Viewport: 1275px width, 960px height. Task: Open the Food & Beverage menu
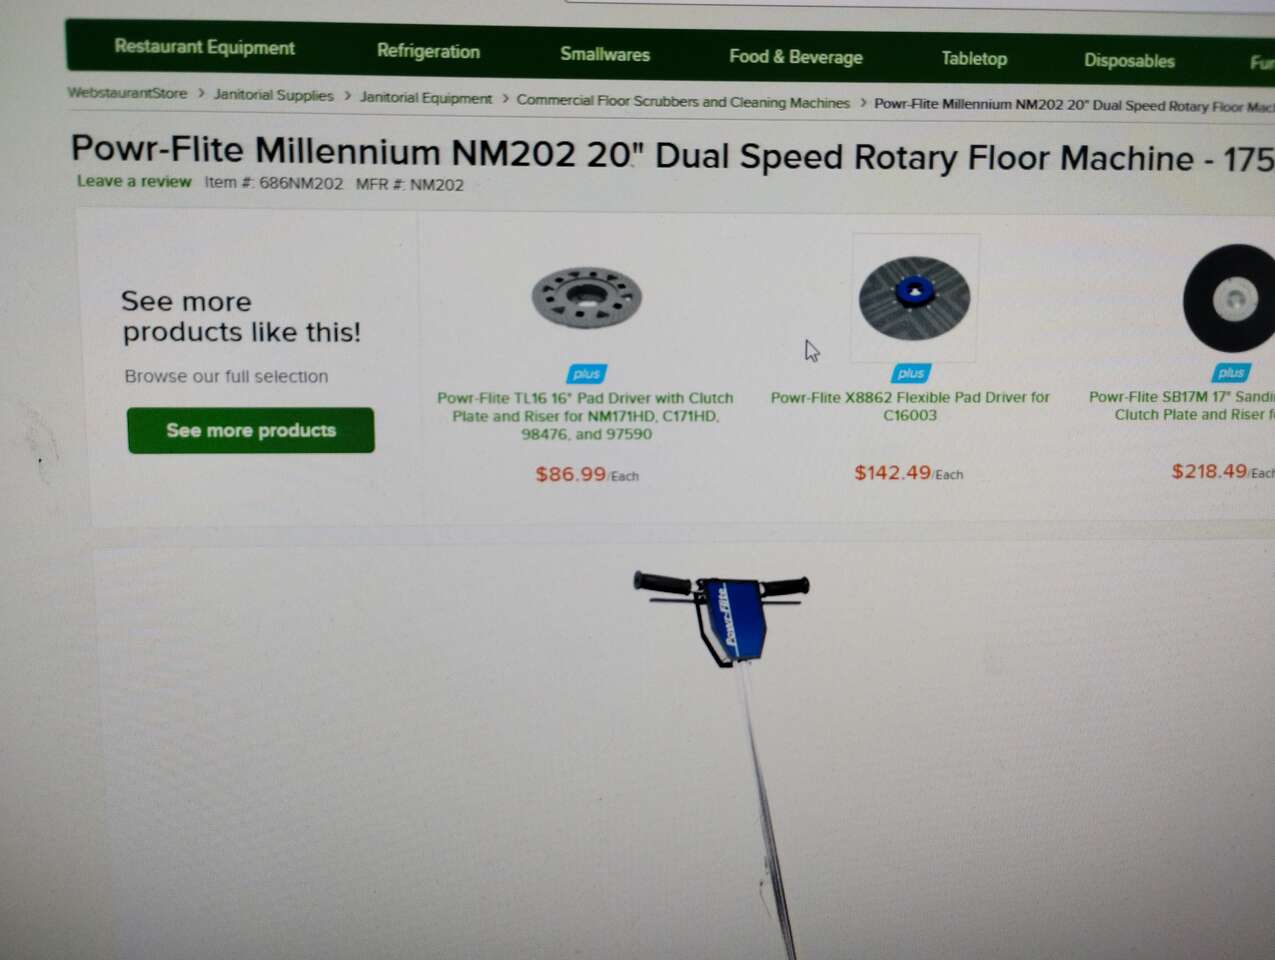coord(795,57)
